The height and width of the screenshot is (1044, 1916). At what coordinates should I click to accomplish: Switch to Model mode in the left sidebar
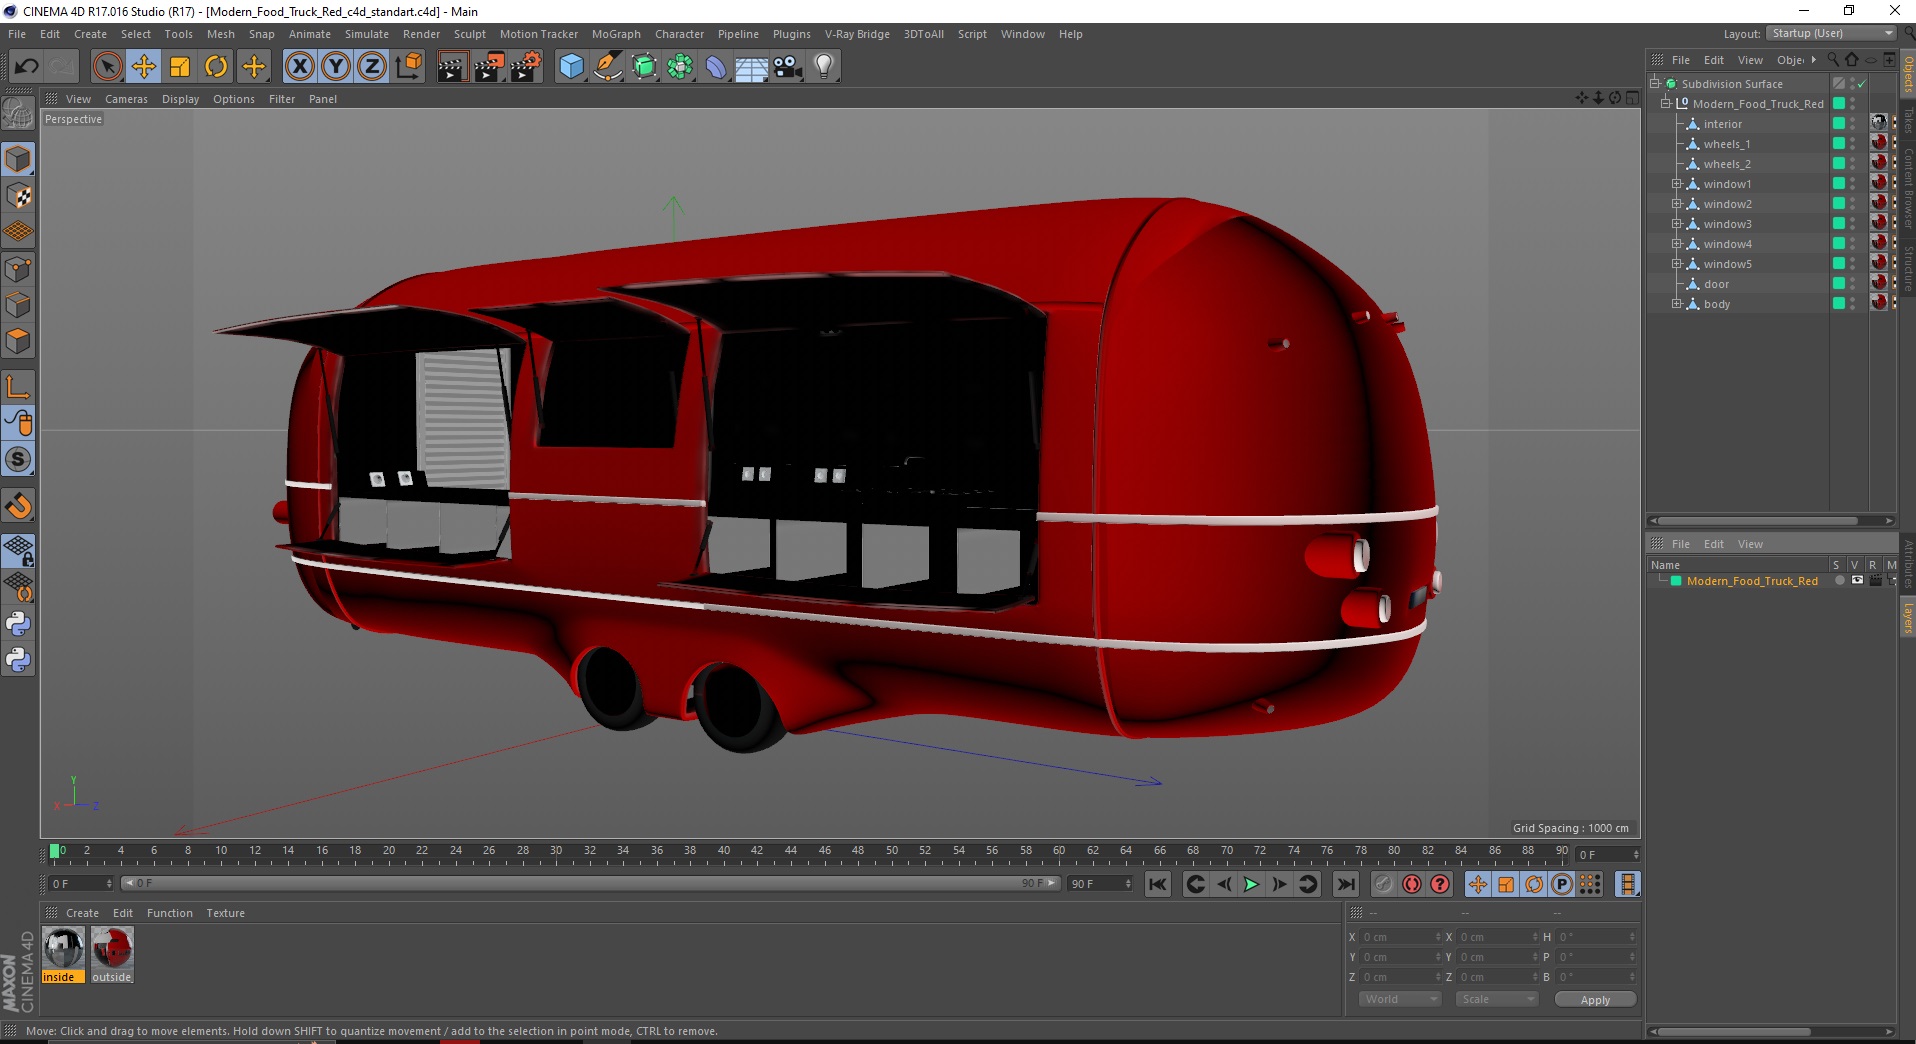pos(19,160)
